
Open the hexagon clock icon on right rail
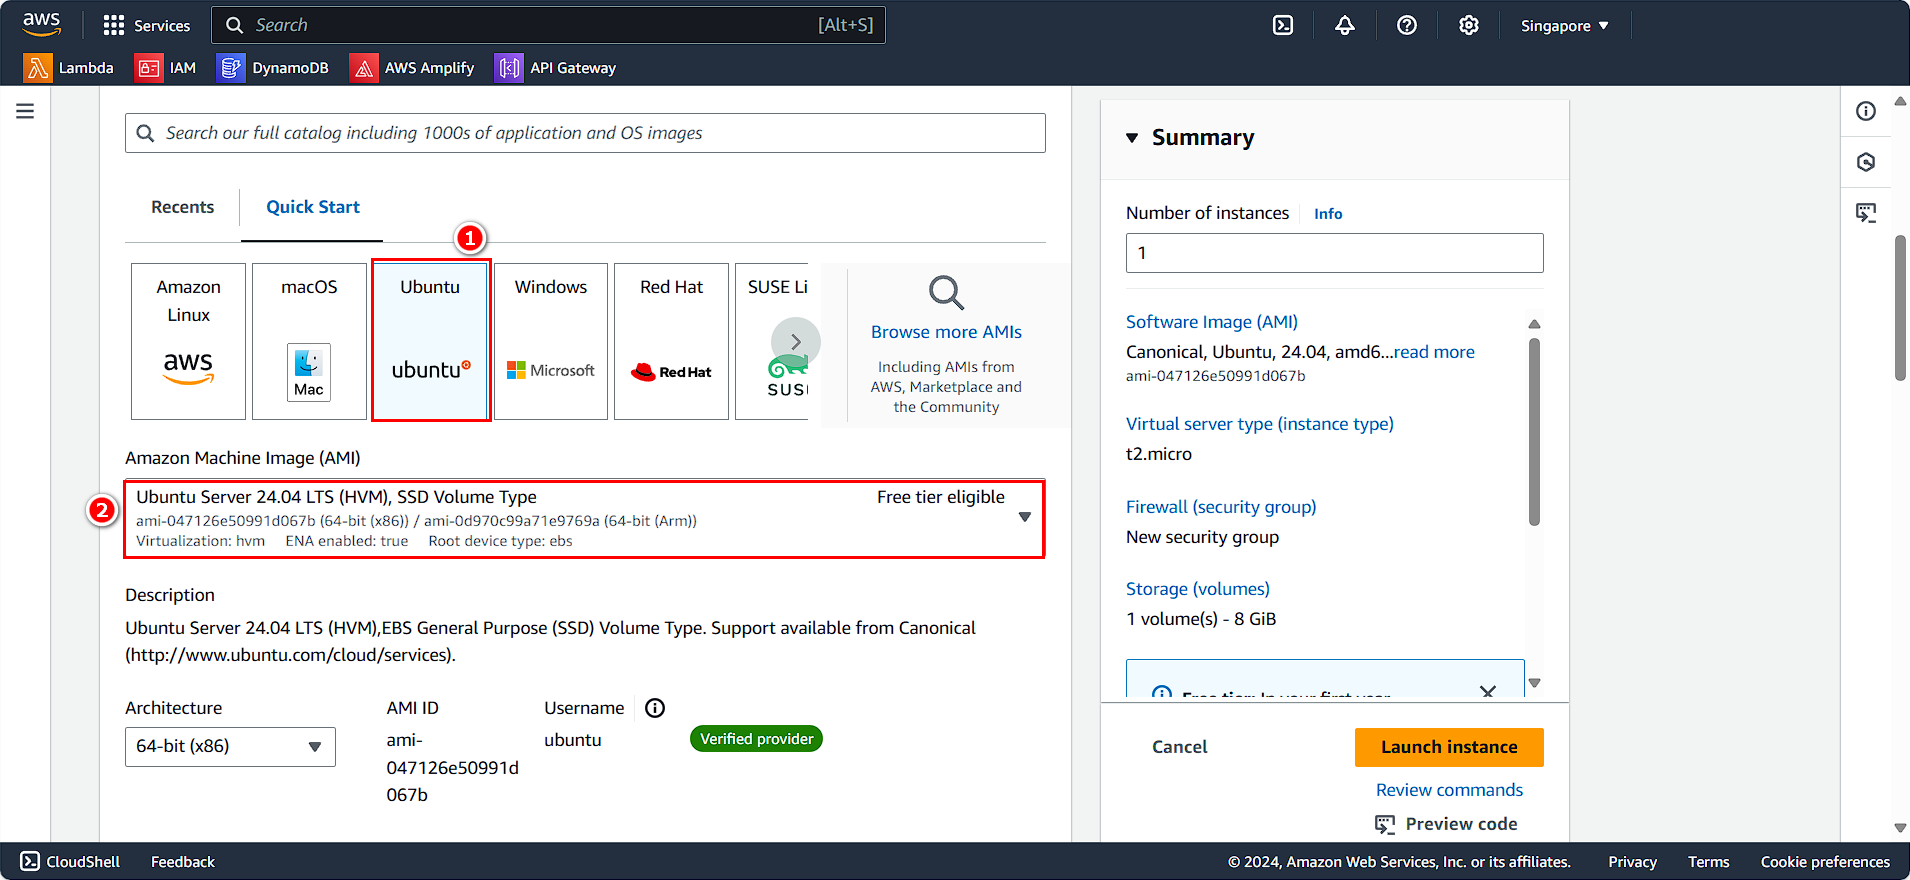(1866, 162)
